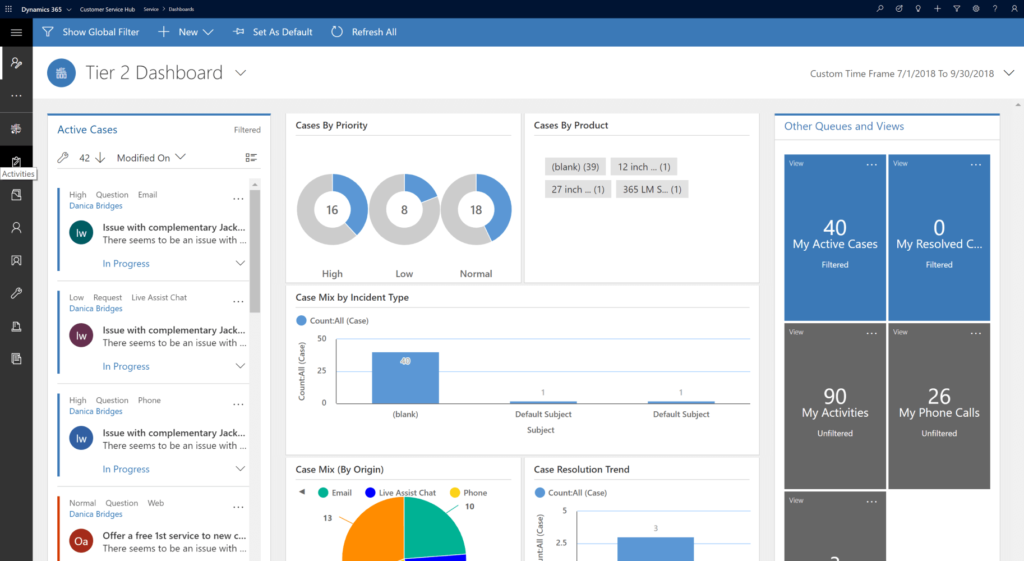The image size is (1024, 561).
Task: Open the Accounts icon below Activities
Action: [x=16, y=195]
